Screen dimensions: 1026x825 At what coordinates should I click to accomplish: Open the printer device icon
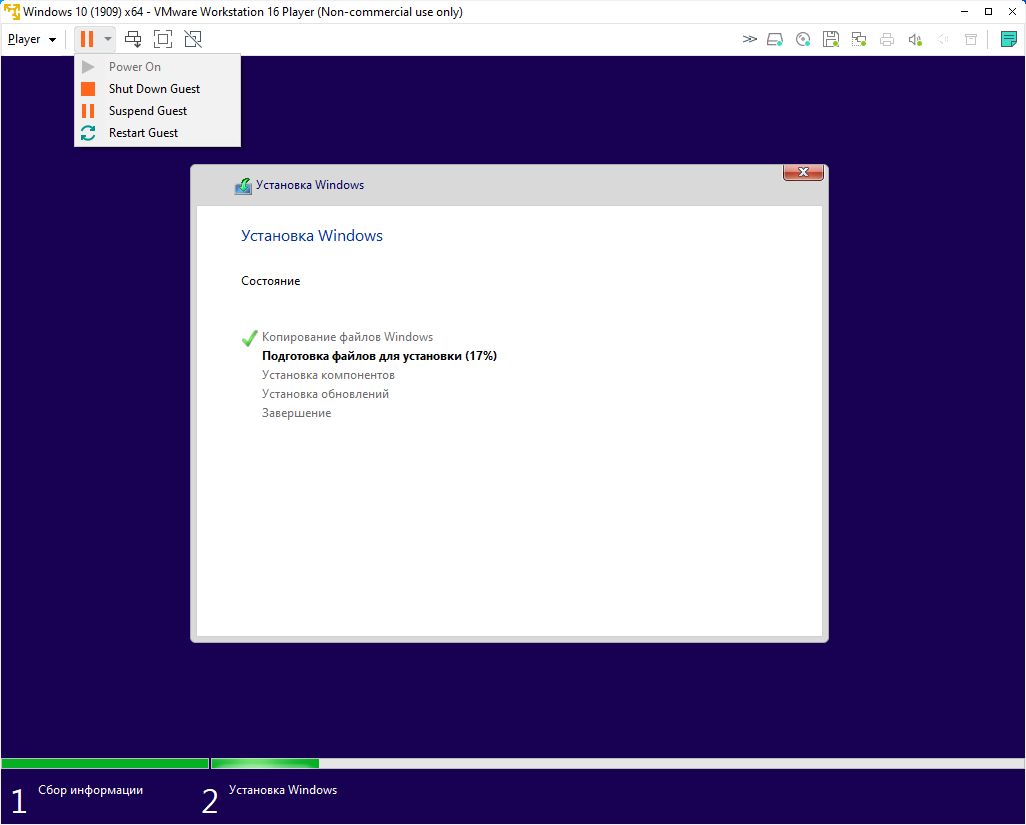pos(887,39)
